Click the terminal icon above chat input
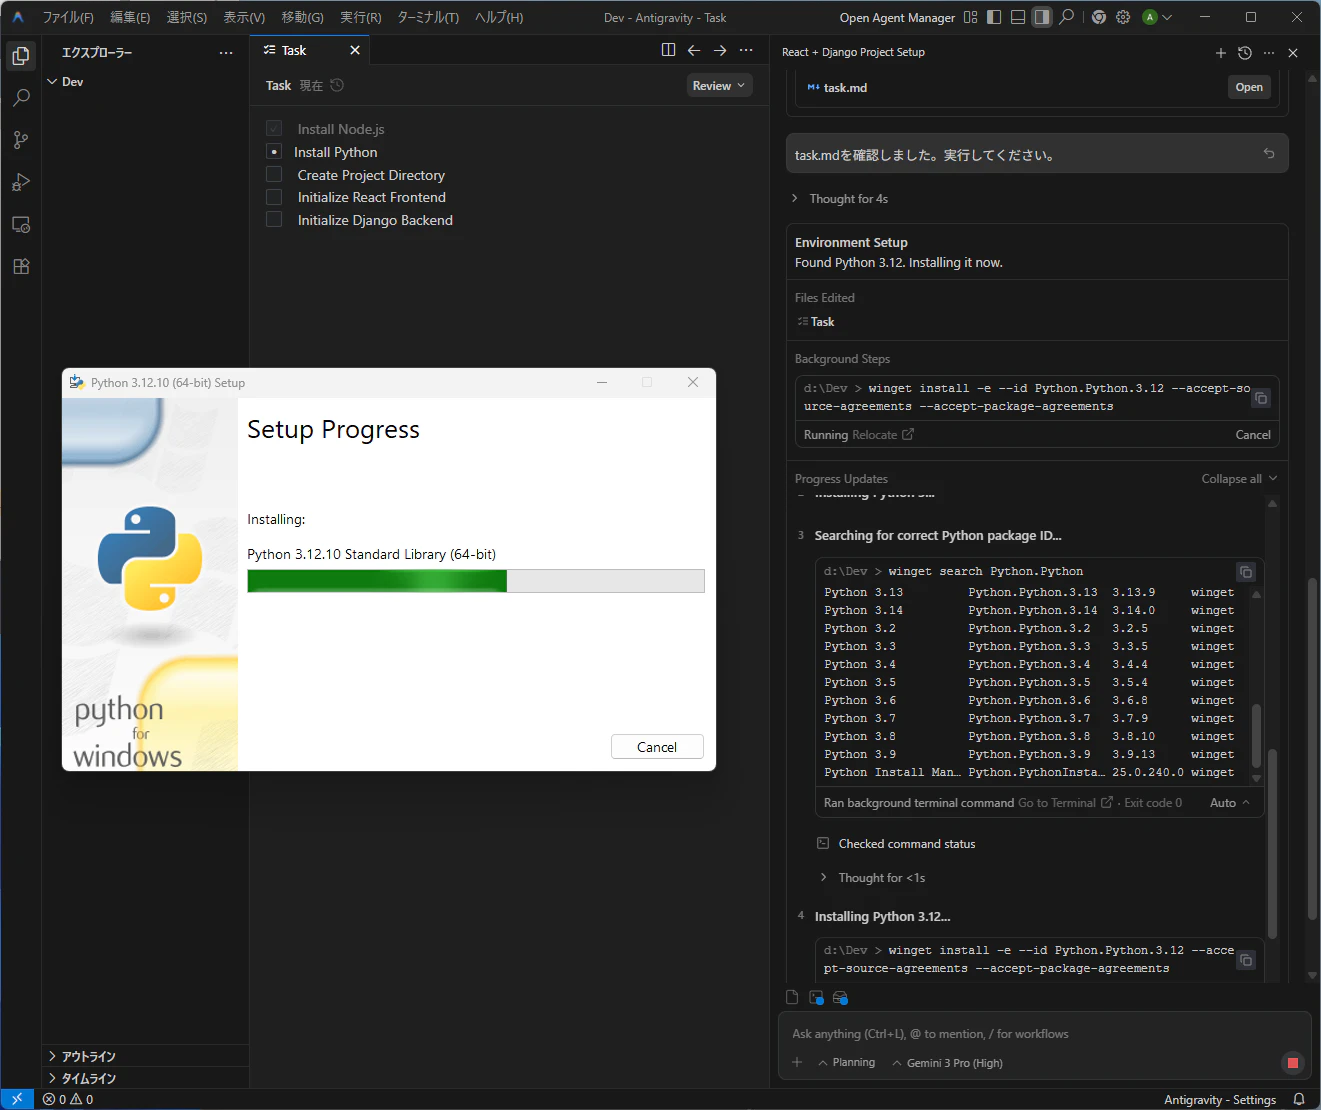The image size is (1321, 1110). tap(816, 998)
